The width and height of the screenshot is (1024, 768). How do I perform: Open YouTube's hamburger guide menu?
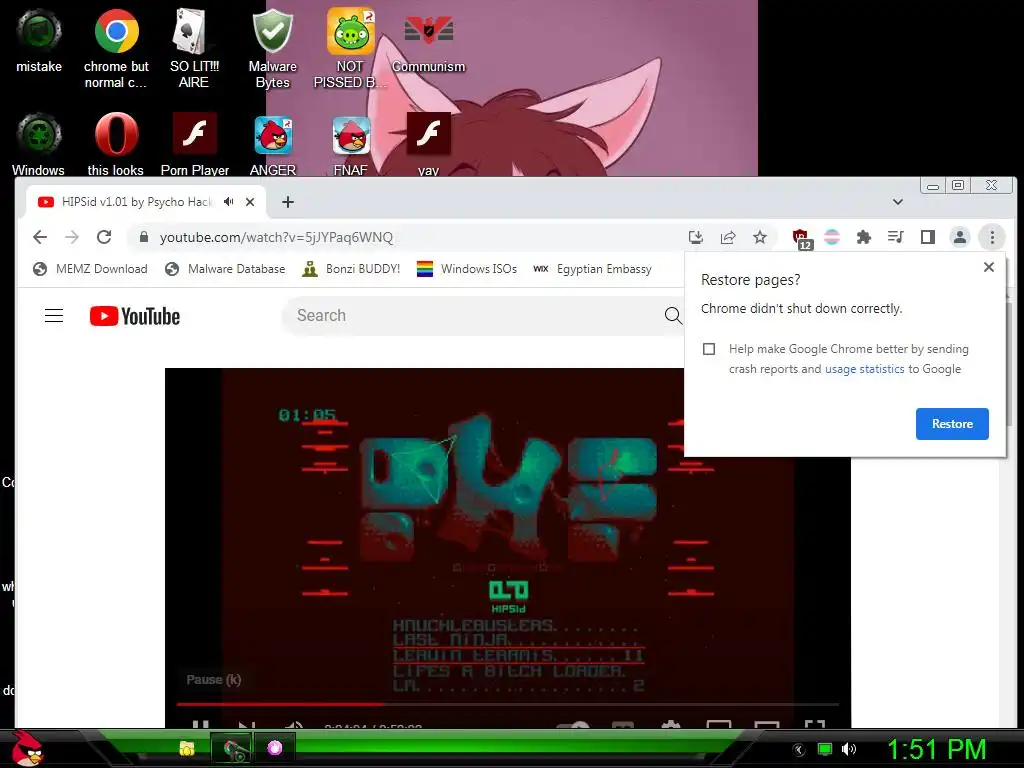click(x=54, y=316)
